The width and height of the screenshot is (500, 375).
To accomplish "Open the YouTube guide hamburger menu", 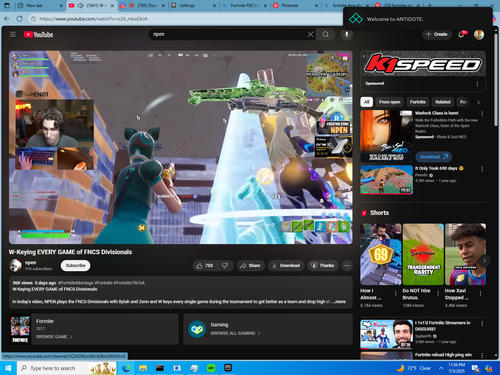I will (13, 34).
